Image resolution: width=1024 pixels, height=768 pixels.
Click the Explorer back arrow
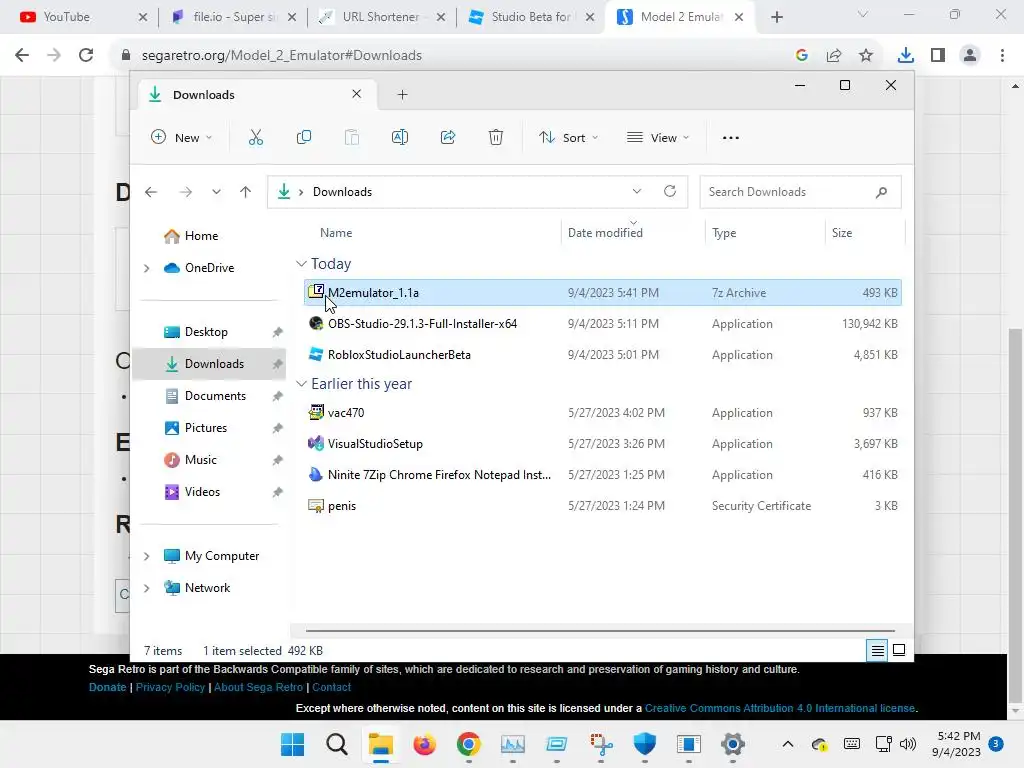[151, 192]
